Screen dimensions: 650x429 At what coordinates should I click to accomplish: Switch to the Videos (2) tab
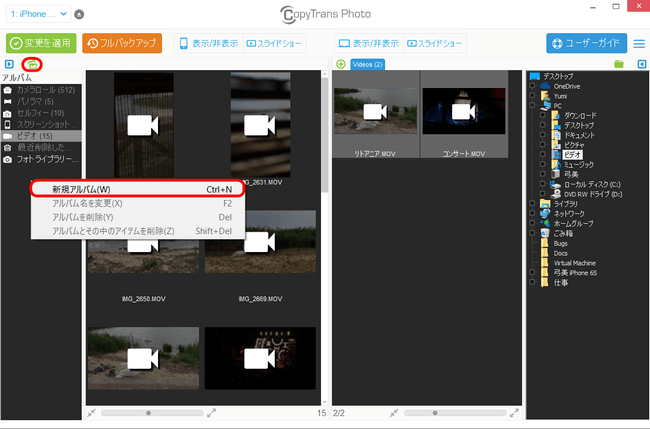coord(367,64)
